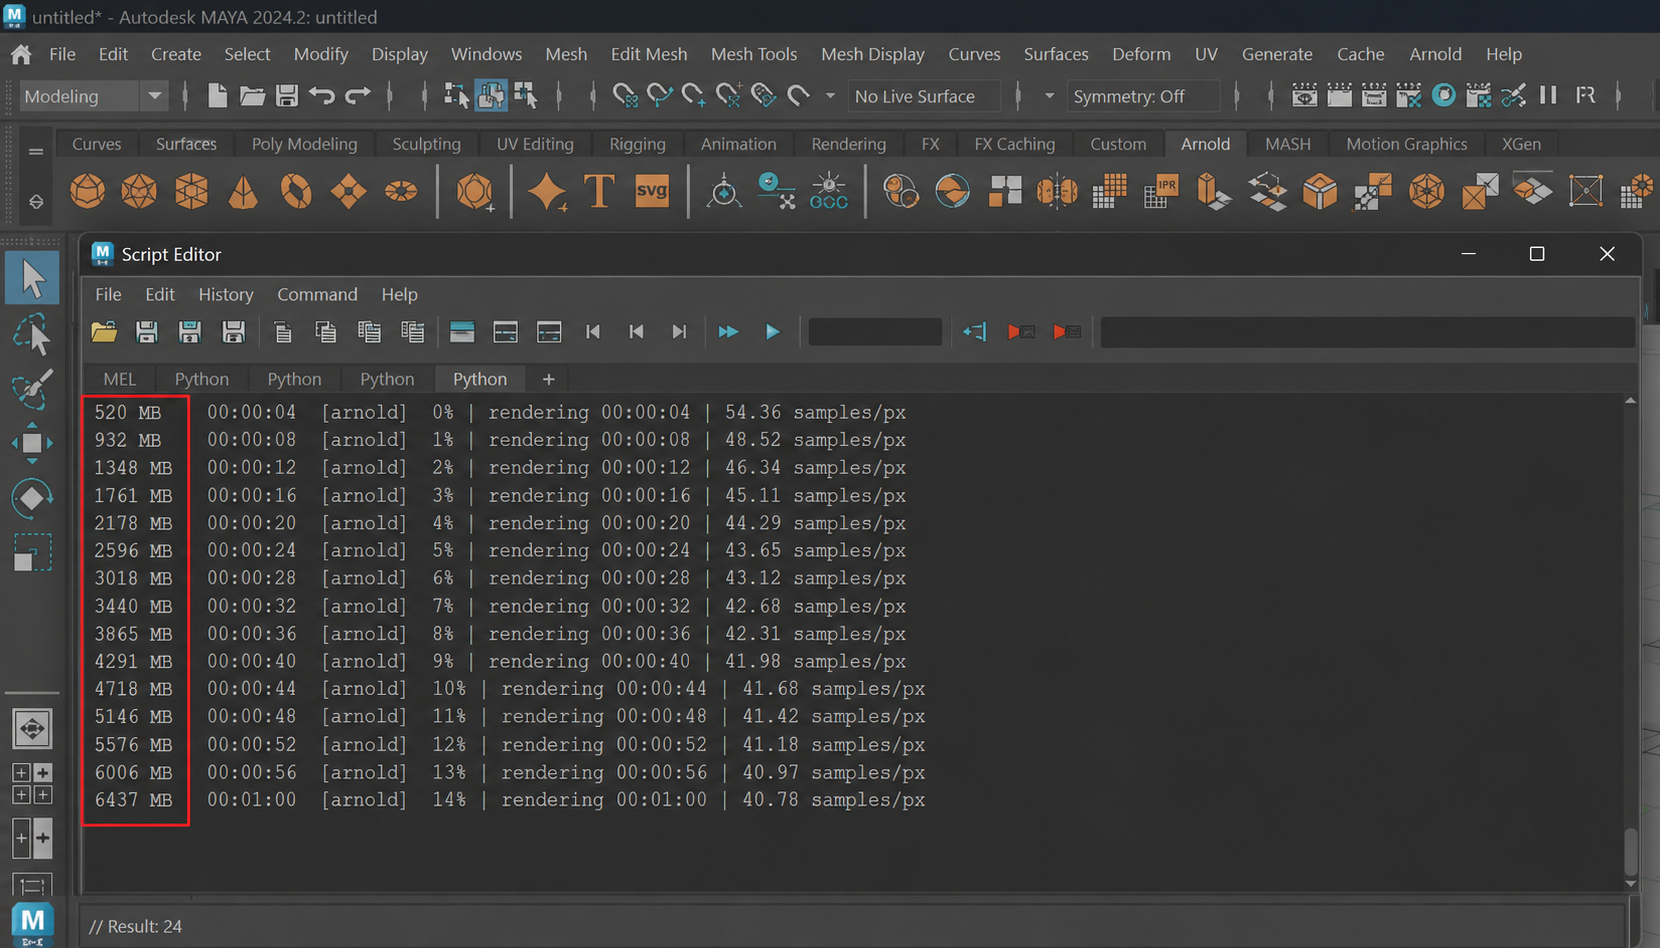Image resolution: width=1660 pixels, height=948 pixels.
Task: Open the Cache main menu
Action: click(x=1360, y=54)
